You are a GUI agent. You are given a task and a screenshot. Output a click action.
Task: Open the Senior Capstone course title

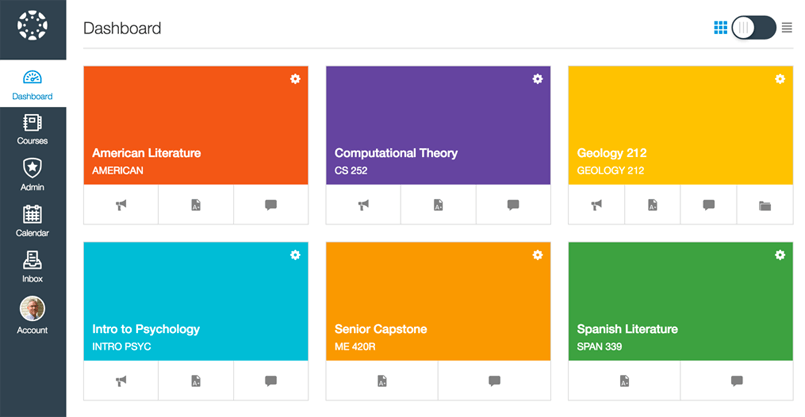click(381, 329)
